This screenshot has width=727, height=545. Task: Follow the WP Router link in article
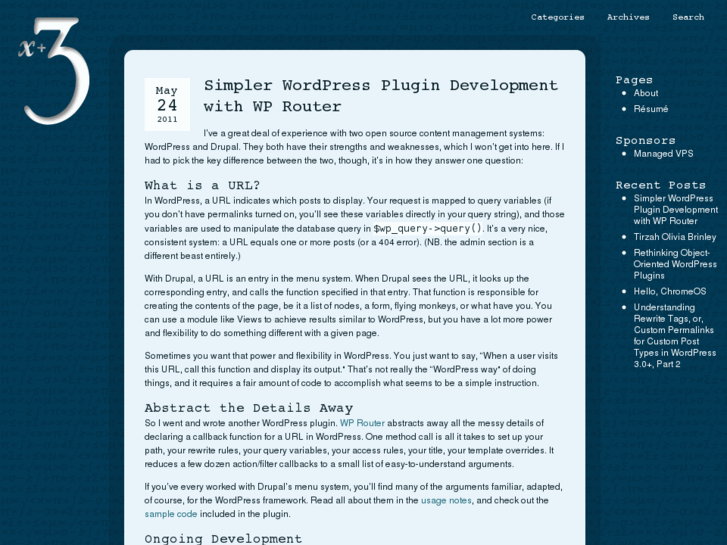[x=362, y=423]
